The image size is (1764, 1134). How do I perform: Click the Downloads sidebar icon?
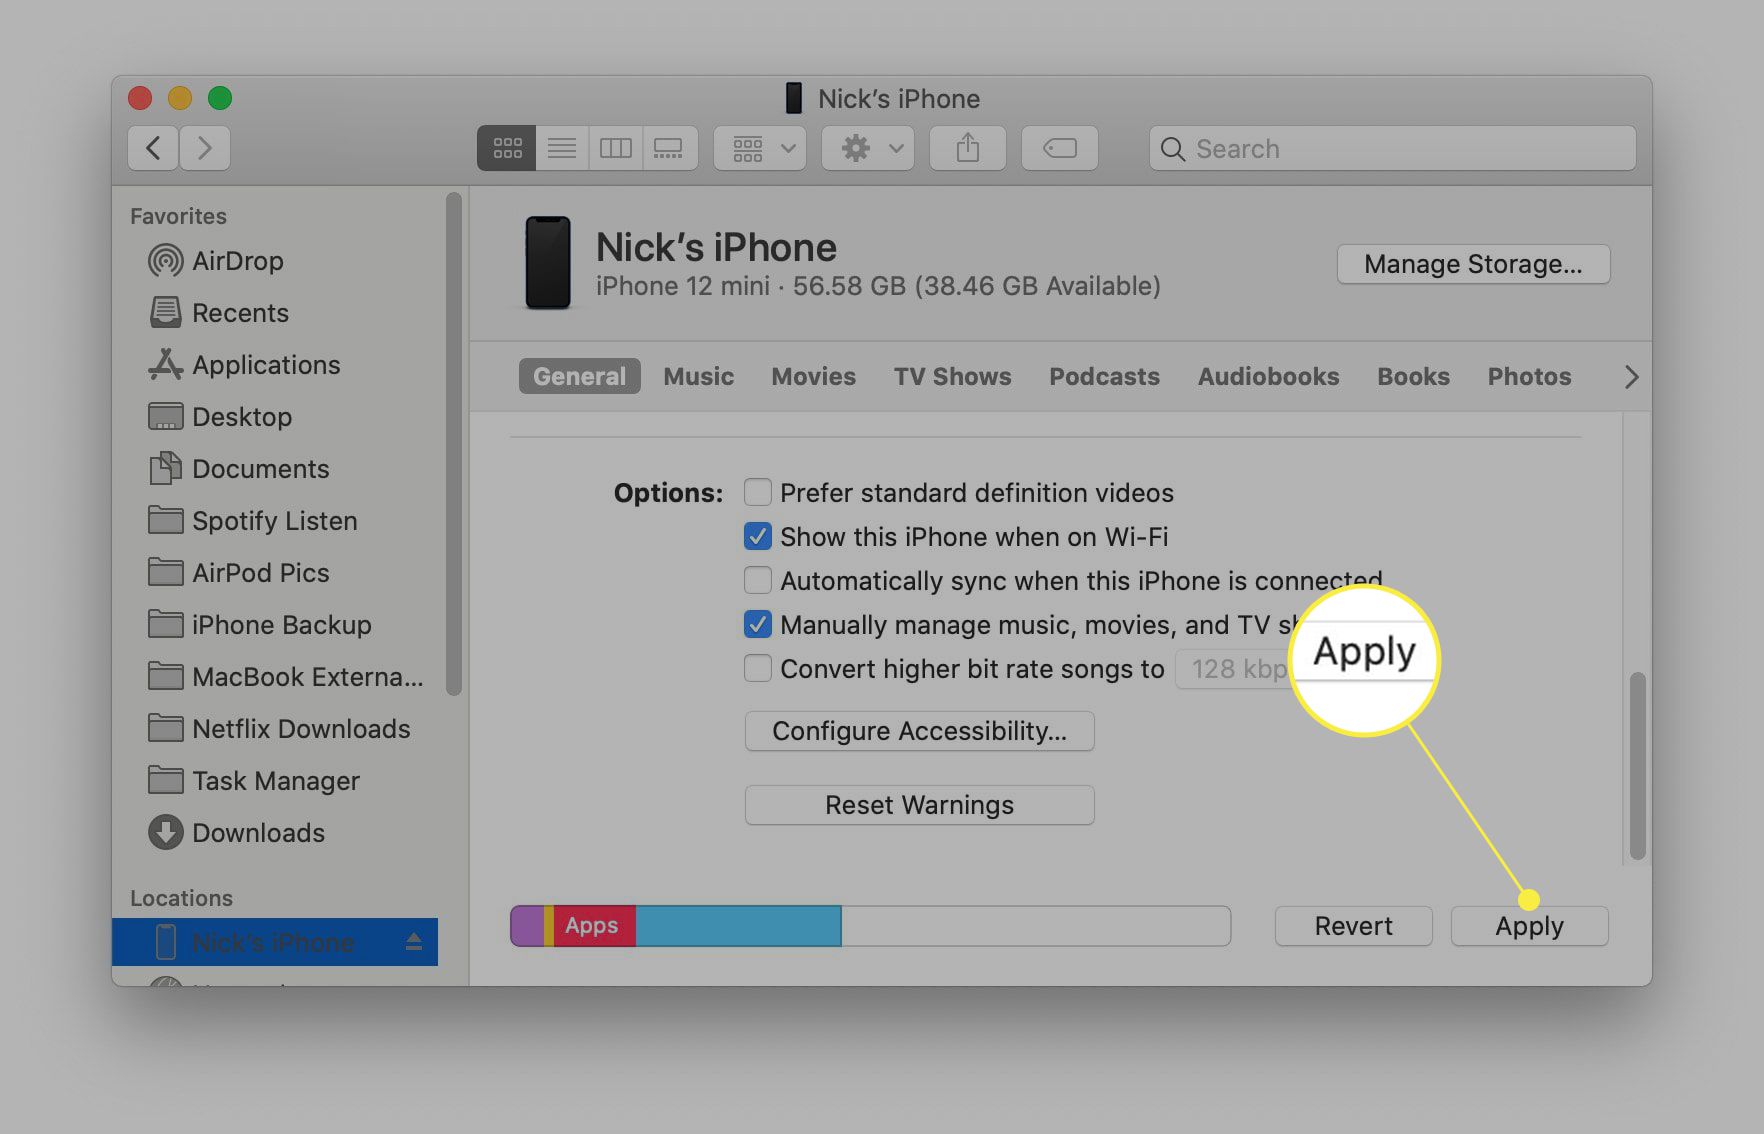[166, 833]
